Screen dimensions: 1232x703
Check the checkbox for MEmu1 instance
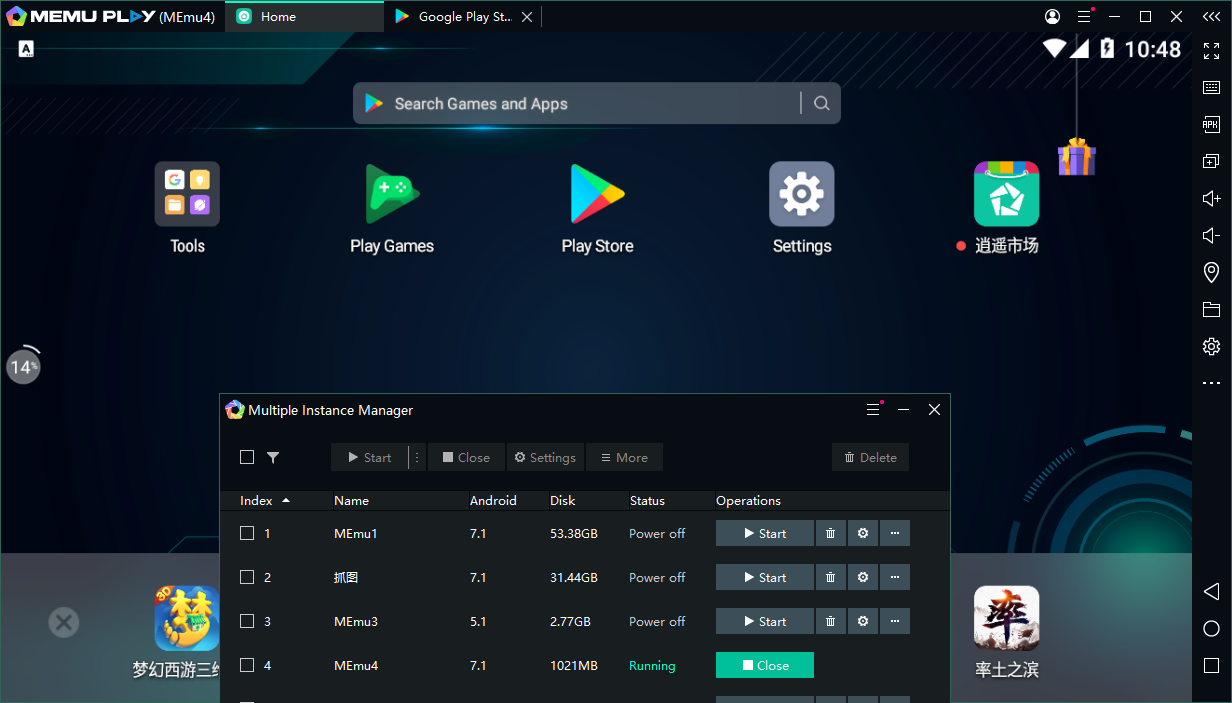247,534
